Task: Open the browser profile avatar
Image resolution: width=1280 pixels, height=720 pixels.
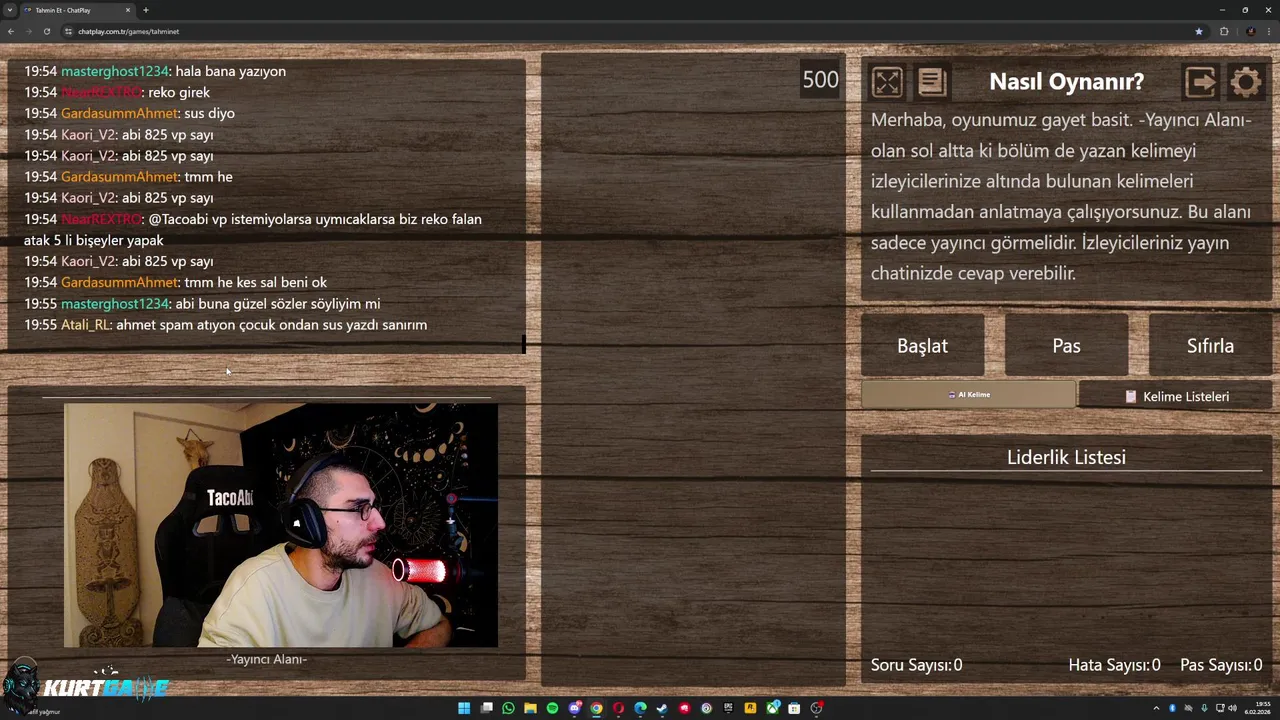Action: point(1250,31)
